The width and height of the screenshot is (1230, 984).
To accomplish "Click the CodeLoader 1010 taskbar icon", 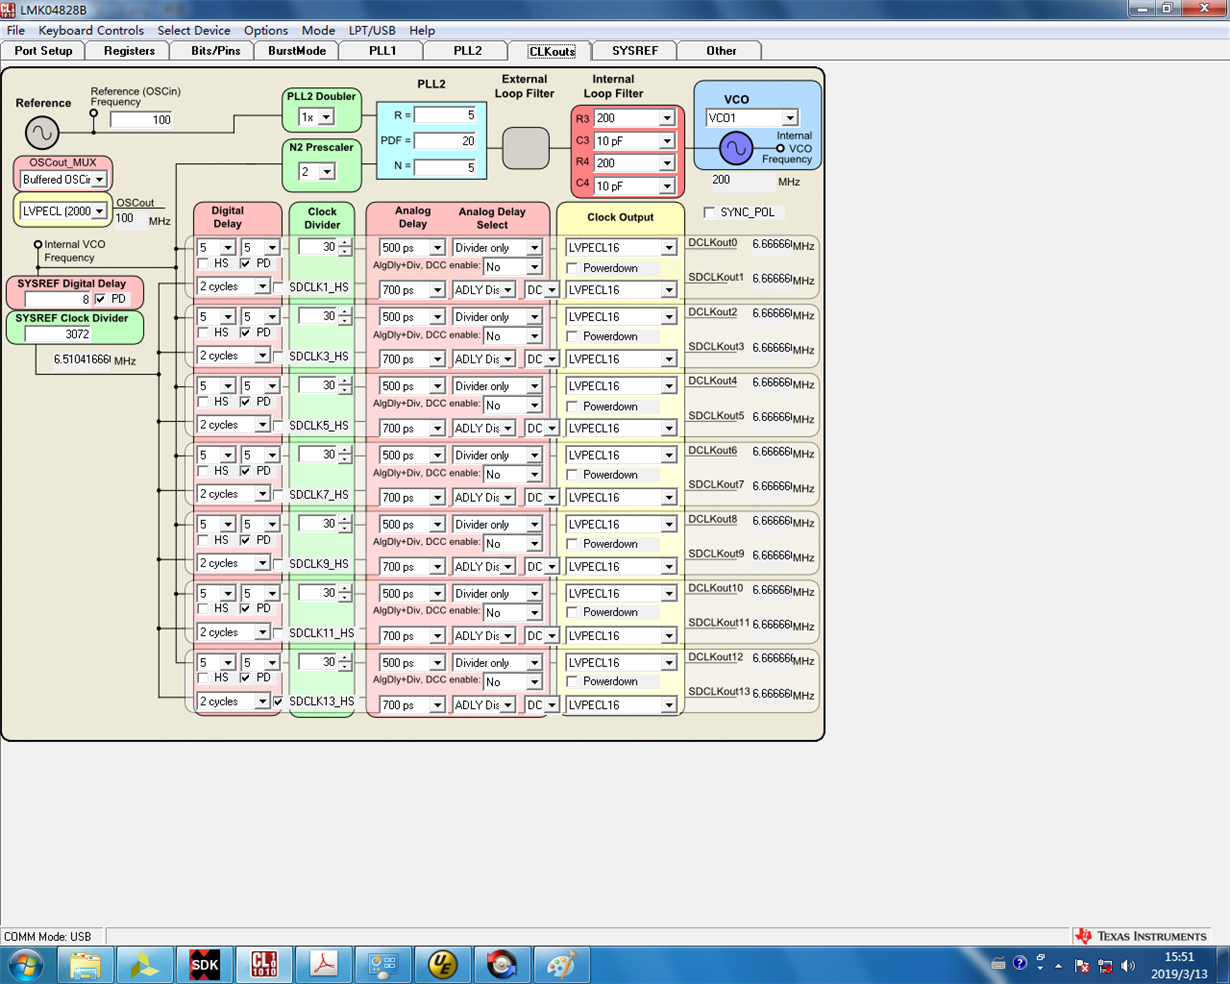I will tap(264, 965).
